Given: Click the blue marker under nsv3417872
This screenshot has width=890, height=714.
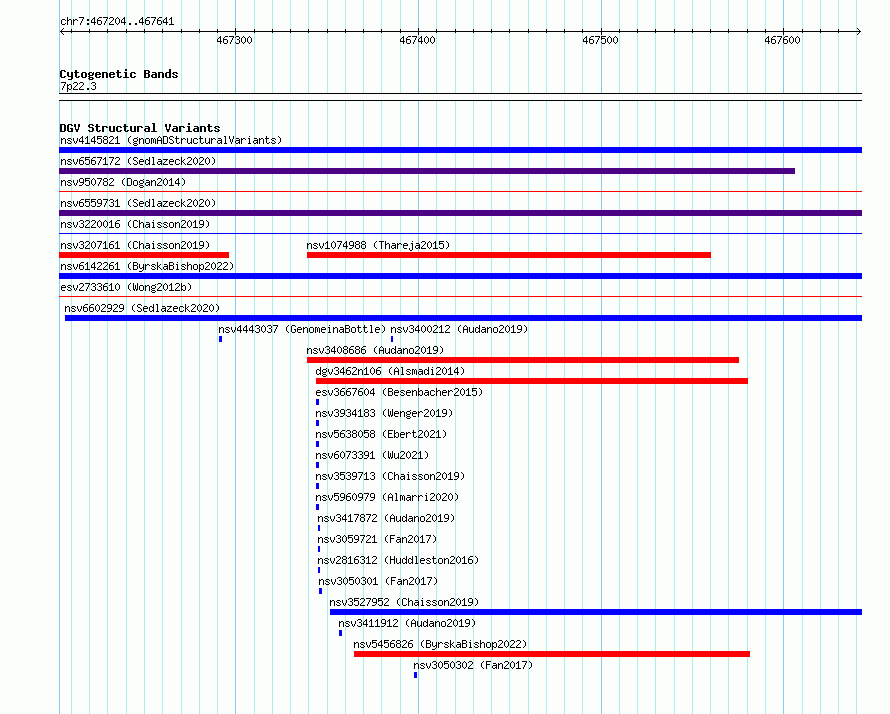Looking at the screenshot, I should [x=319, y=528].
